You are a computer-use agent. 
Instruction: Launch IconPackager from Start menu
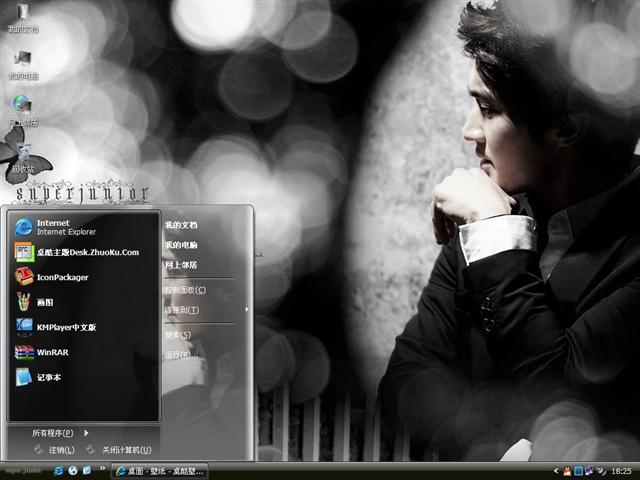click(83, 277)
